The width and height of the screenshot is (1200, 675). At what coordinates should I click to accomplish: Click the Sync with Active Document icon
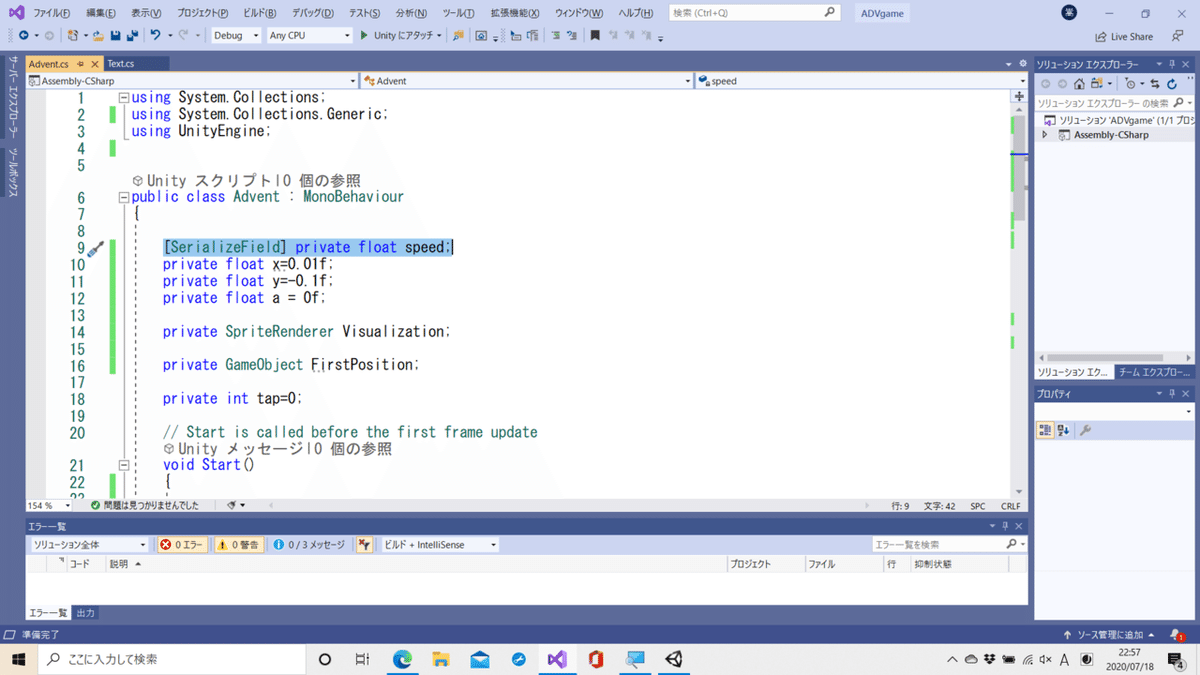tap(1155, 83)
